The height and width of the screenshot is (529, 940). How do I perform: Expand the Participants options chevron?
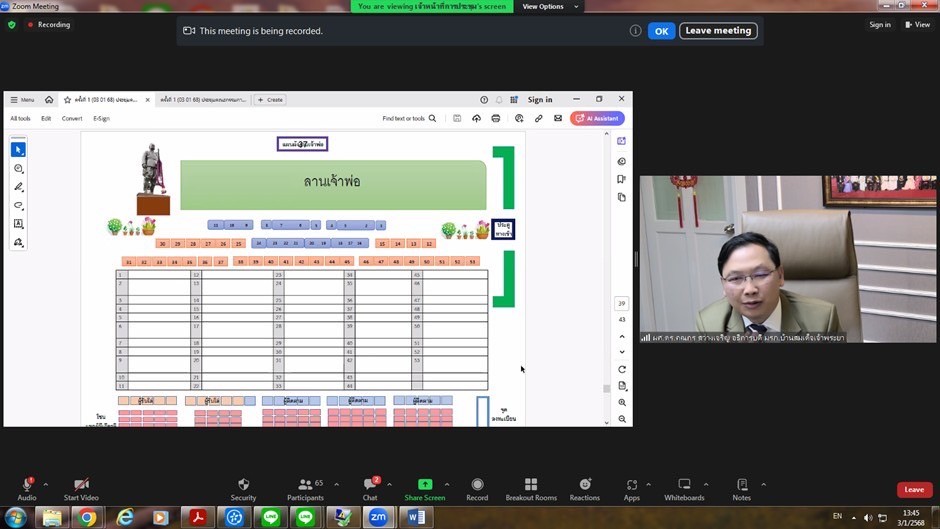tap(336, 485)
